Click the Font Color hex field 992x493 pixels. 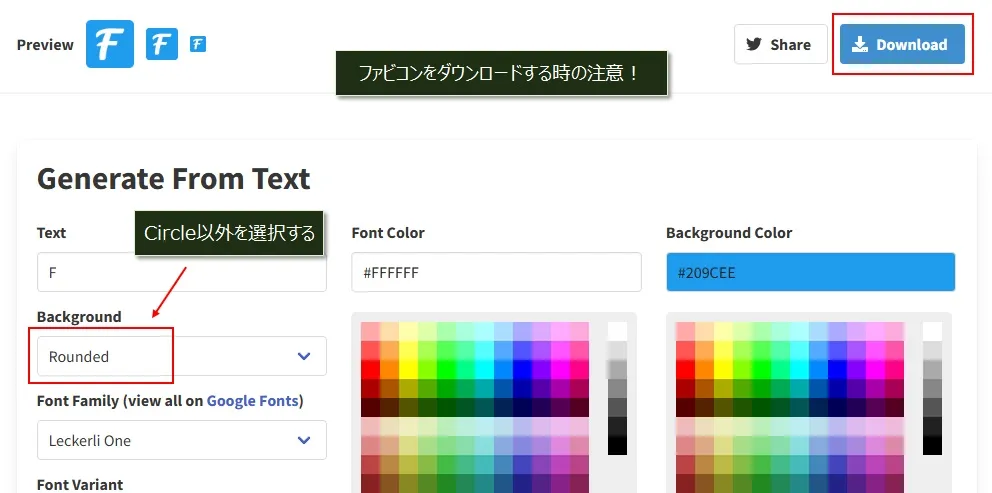click(496, 272)
